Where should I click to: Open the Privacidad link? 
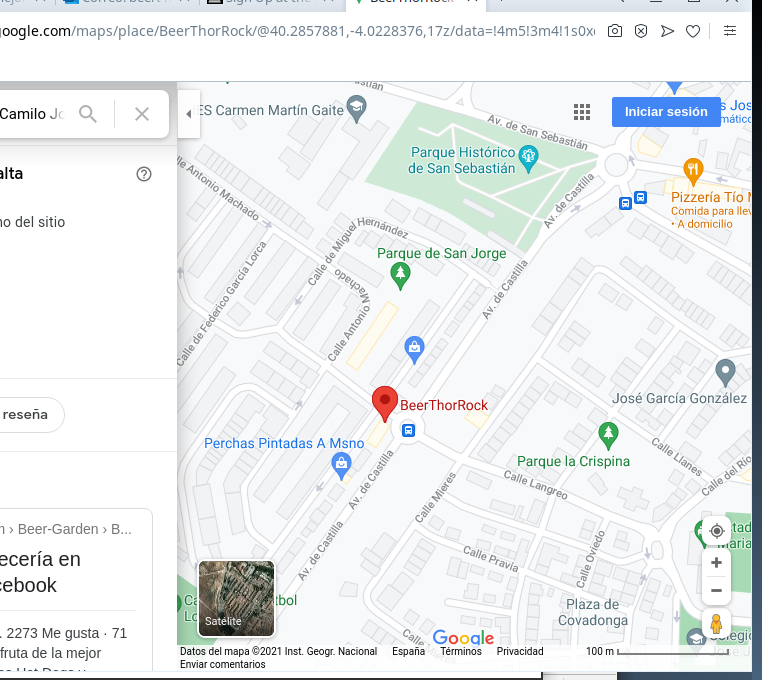tap(520, 651)
